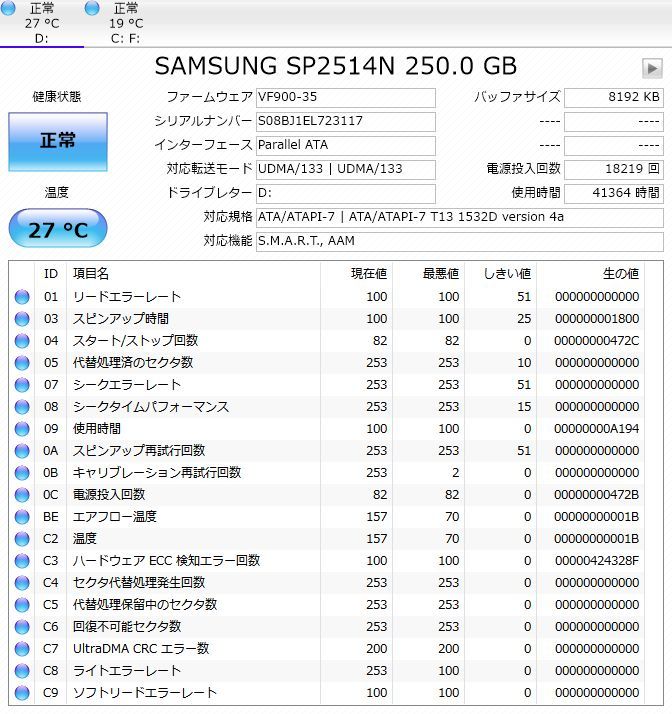The height and width of the screenshot is (714, 672).
Task: Select the 回復不可能セクタ数 attribute name
Action: pyautogui.click(x=127, y=627)
